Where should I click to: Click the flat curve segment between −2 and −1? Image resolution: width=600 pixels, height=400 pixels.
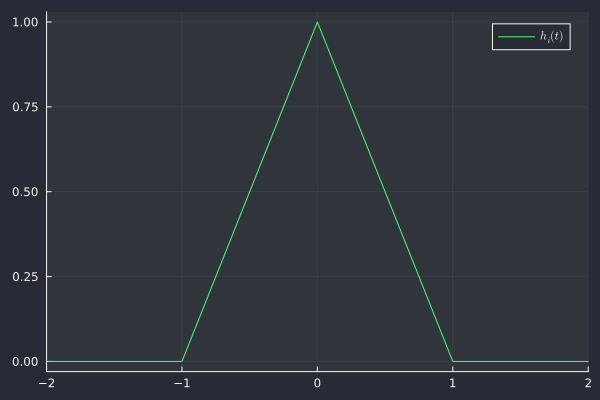click(x=115, y=361)
